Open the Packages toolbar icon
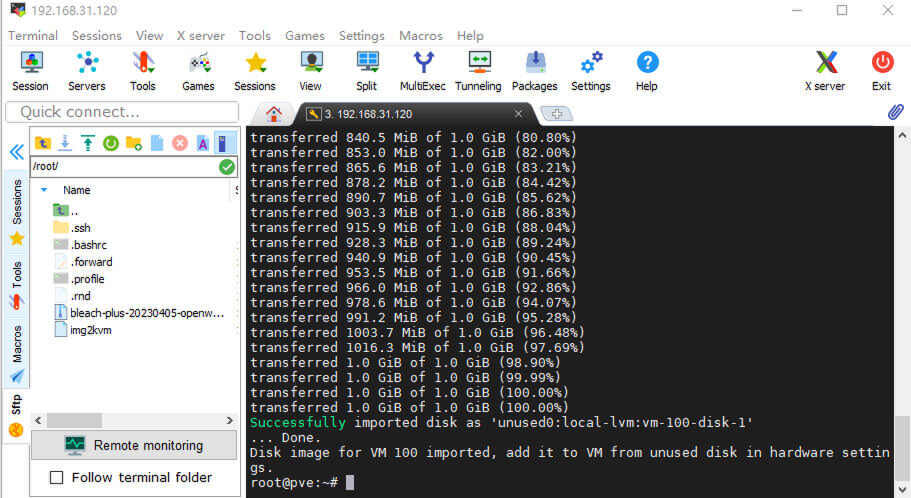Screen dimensions: 911x498 tap(534, 70)
